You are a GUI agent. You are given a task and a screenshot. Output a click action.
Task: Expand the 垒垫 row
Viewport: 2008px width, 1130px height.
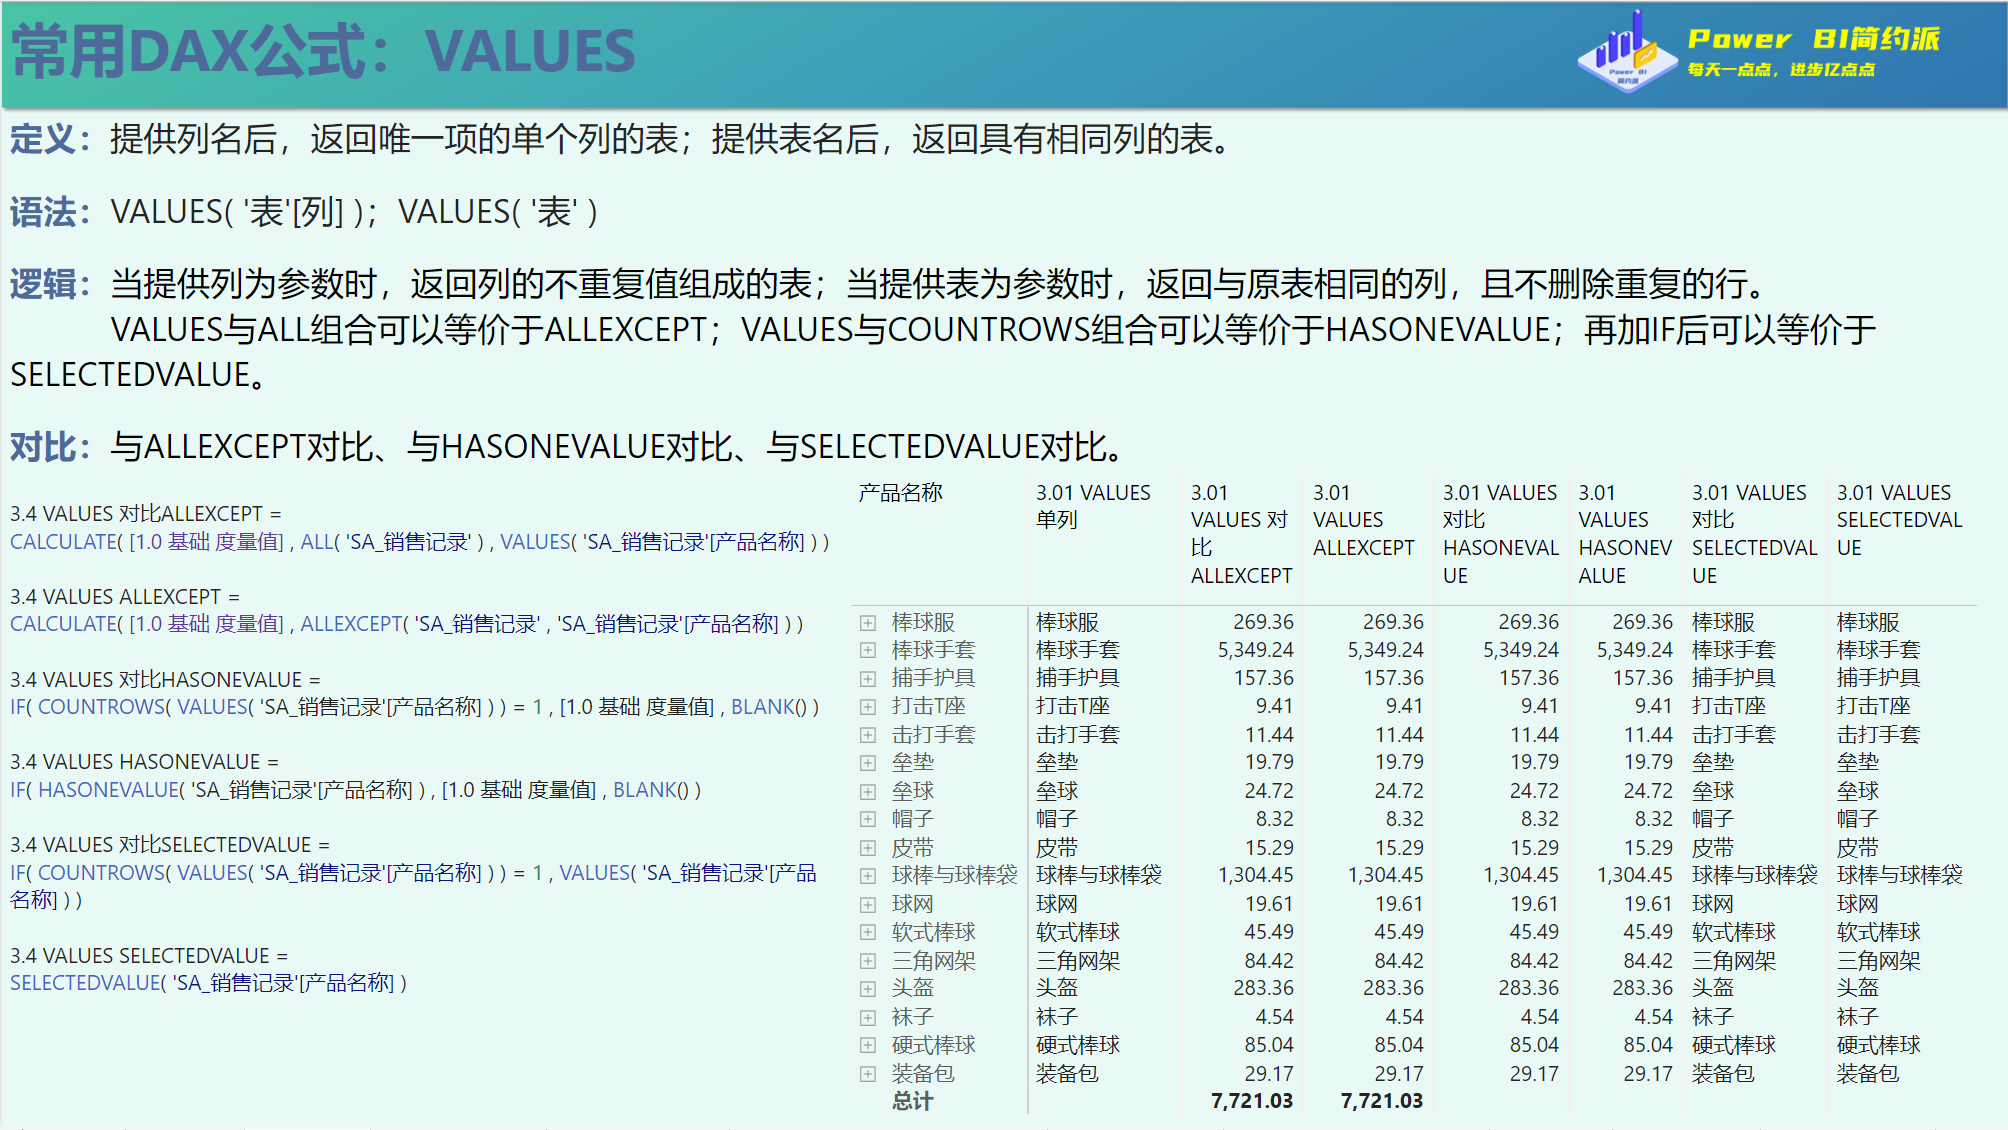[x=868, y=763]
